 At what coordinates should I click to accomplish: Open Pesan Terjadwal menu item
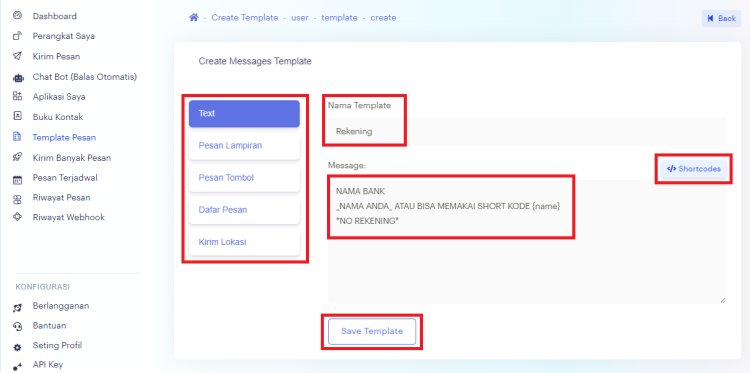(65, 177)
